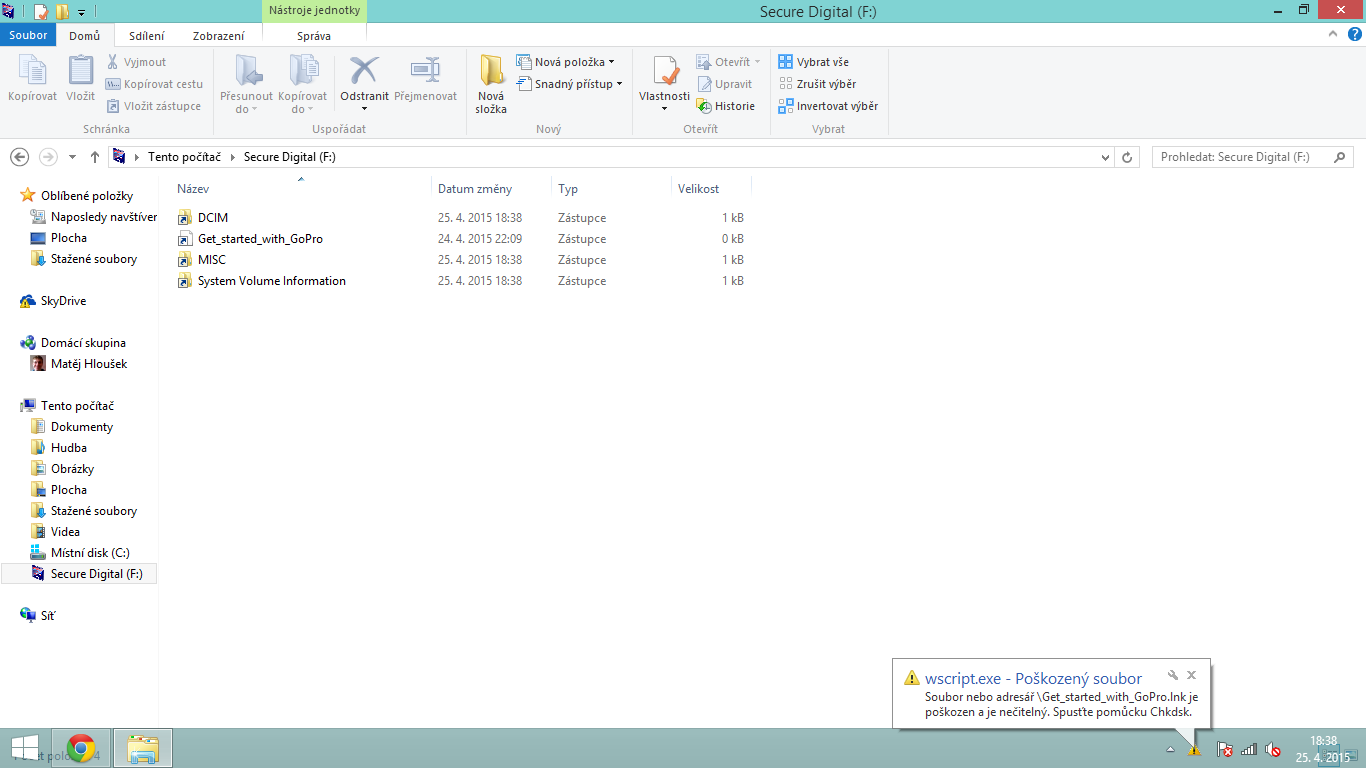Viewport: 1366px width, 768px height.
Task: Click Vybrat vše in the ribbon
Action: [x=814, y=62]
